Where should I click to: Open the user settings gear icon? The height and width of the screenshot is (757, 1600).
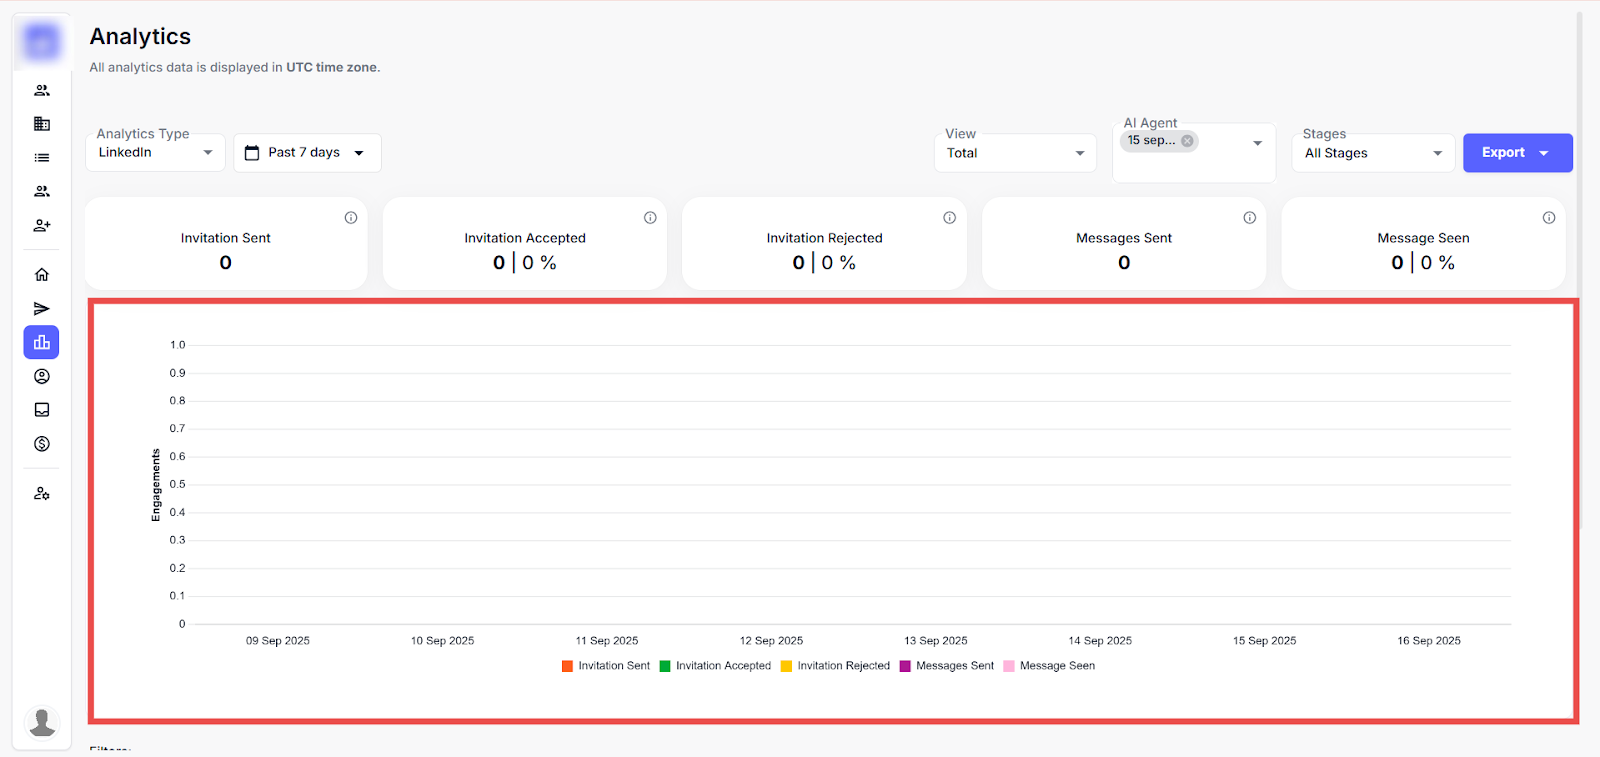[42, 494]
